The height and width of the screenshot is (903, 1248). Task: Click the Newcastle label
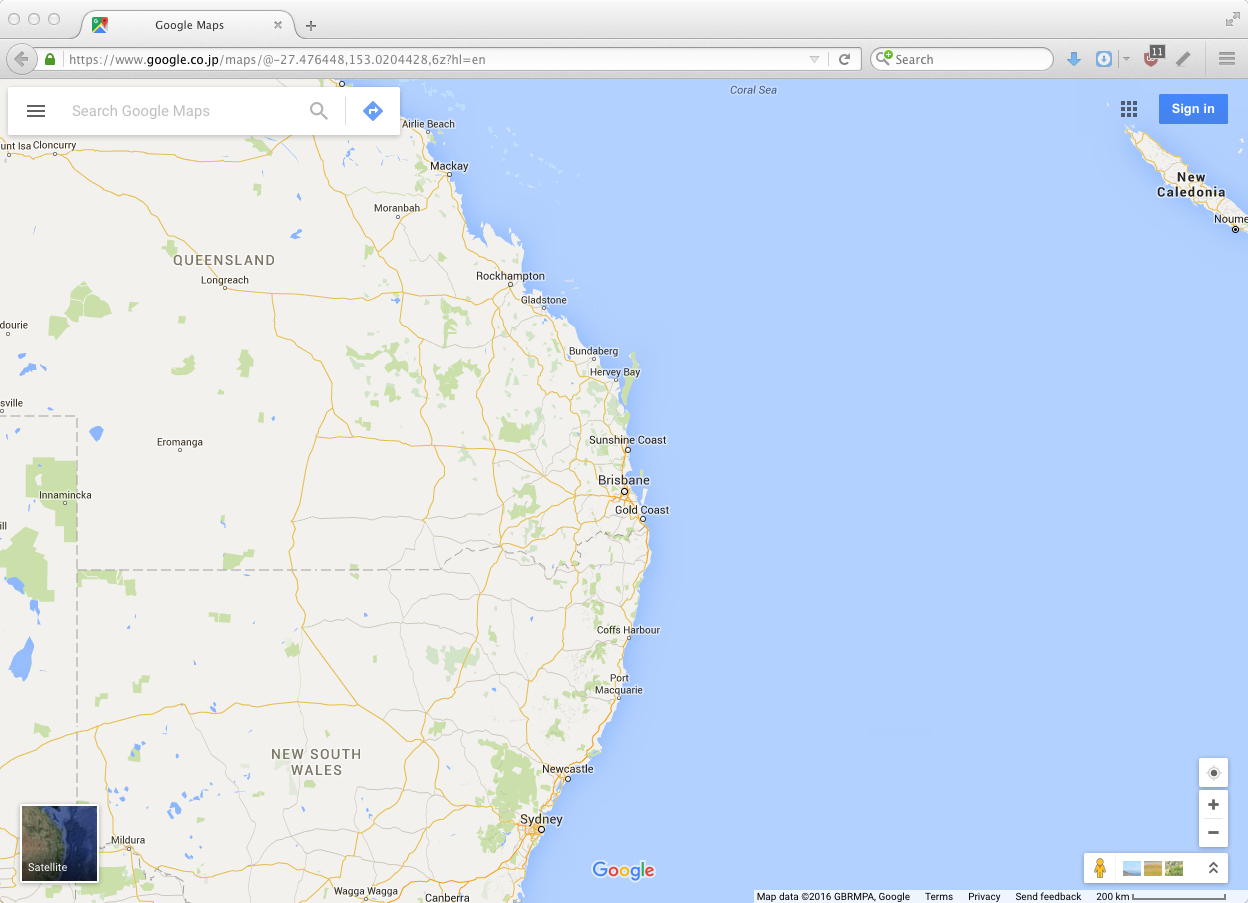(567, 769)
